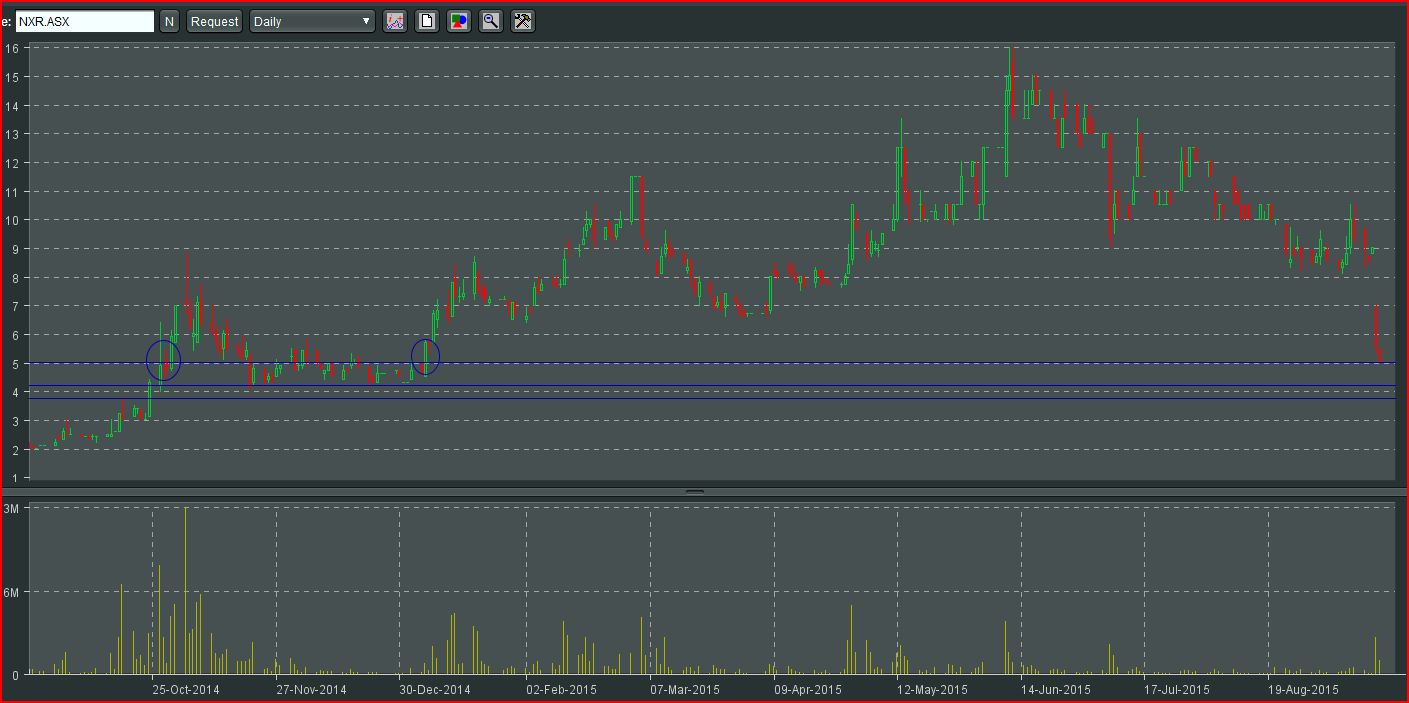Open the Daily interval dropdown
Viewport: 1409px width, 703px height.
[312, 21]
